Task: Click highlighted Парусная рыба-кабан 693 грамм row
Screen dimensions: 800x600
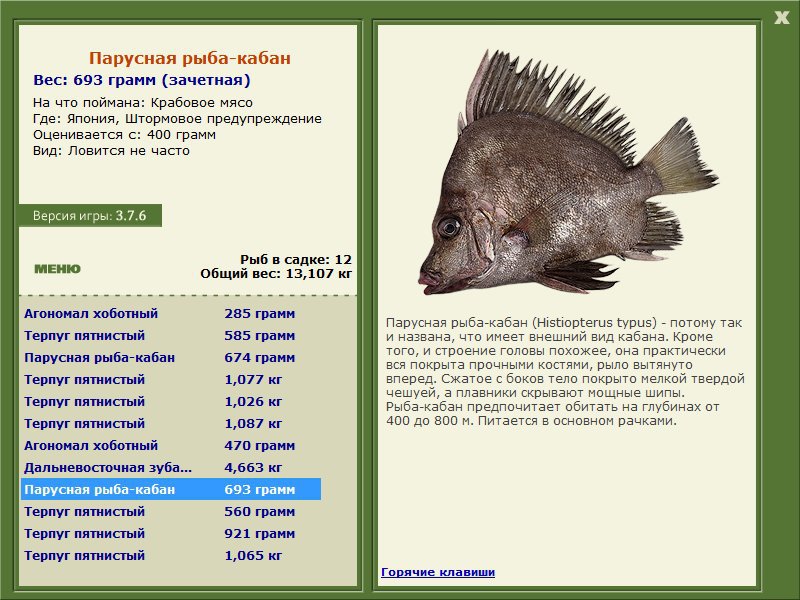Action: pyautogui.click(x=171, y=489)
